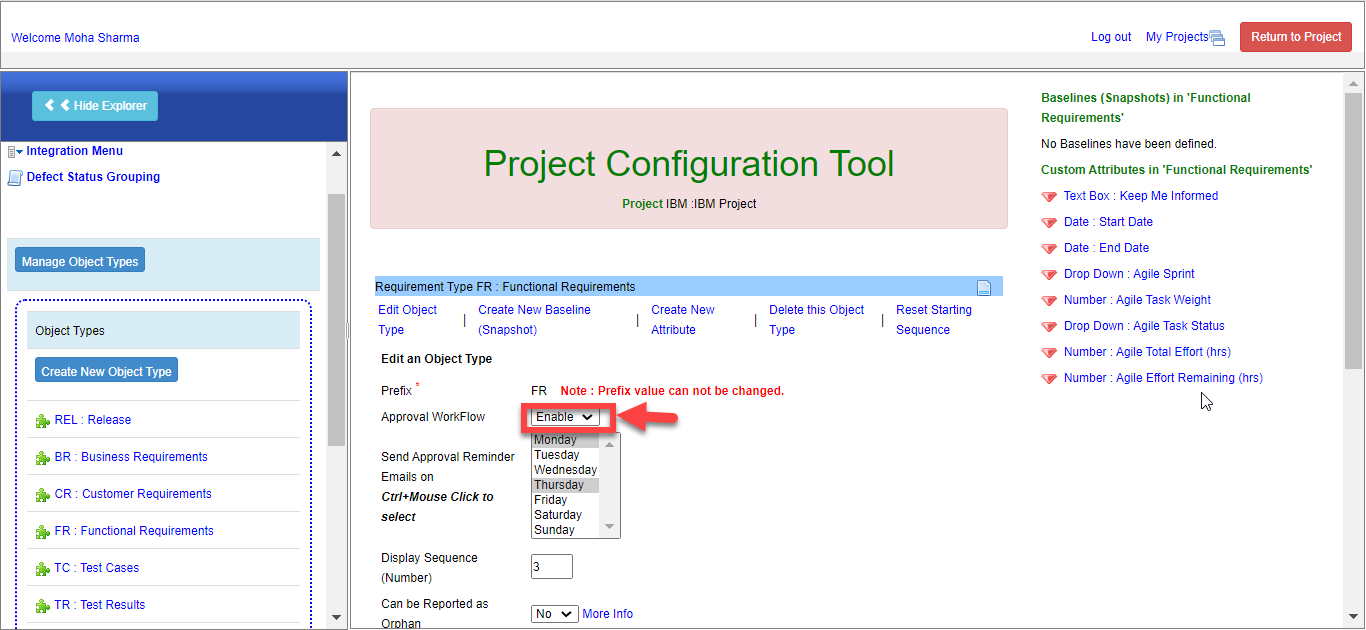
Task: Click the Defect Status Grouping scroll icon
Action: pos(15,178)
